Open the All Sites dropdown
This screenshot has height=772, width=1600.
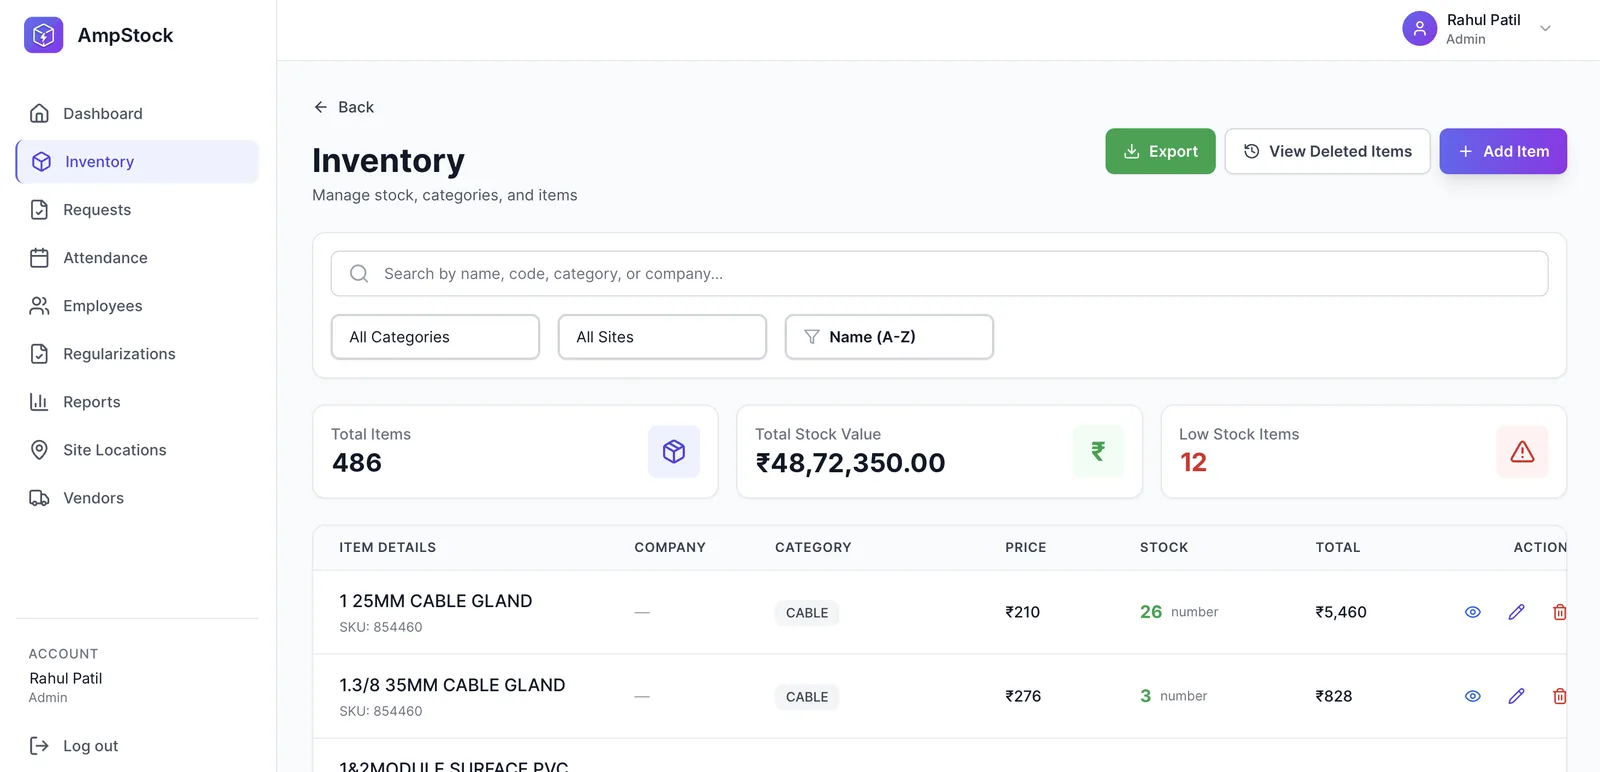[x=662, y=337]
